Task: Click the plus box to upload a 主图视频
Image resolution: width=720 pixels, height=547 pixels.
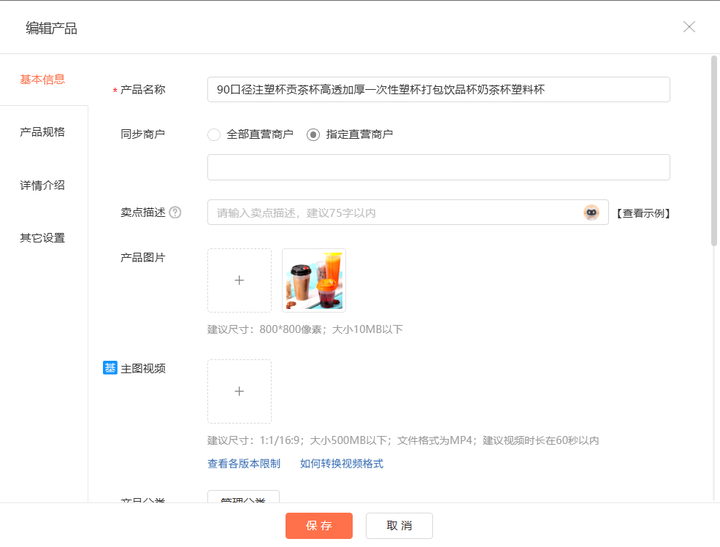Action: point(239,391)
